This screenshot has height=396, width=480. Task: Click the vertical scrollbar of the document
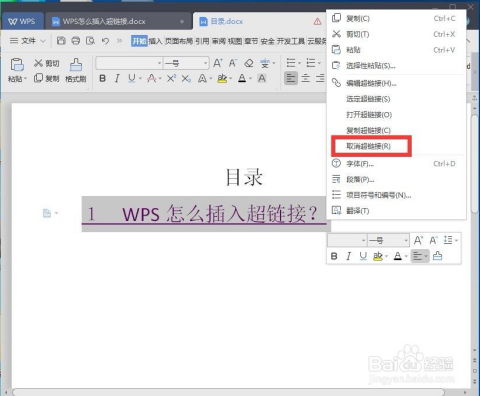tap(475, 163)
